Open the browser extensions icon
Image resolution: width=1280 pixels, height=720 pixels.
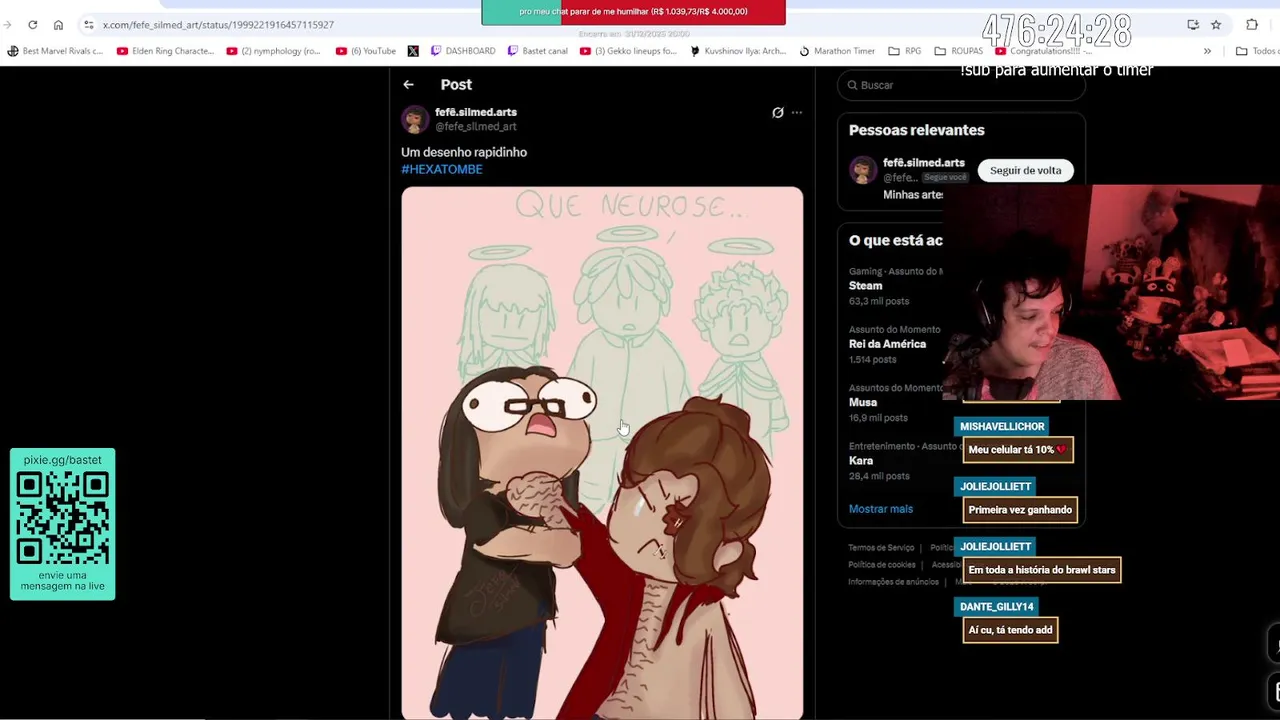click(x=1252, y=25)
